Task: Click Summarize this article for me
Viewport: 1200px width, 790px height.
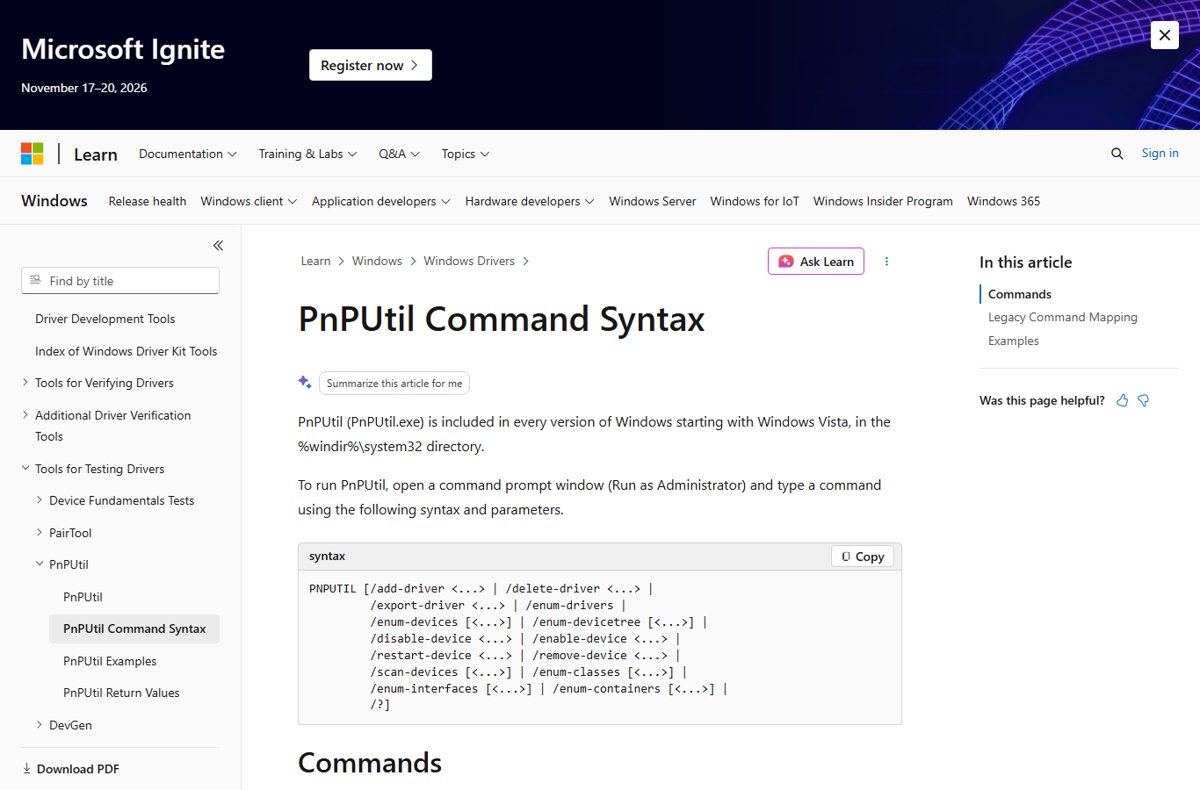Action: (394, 383)
